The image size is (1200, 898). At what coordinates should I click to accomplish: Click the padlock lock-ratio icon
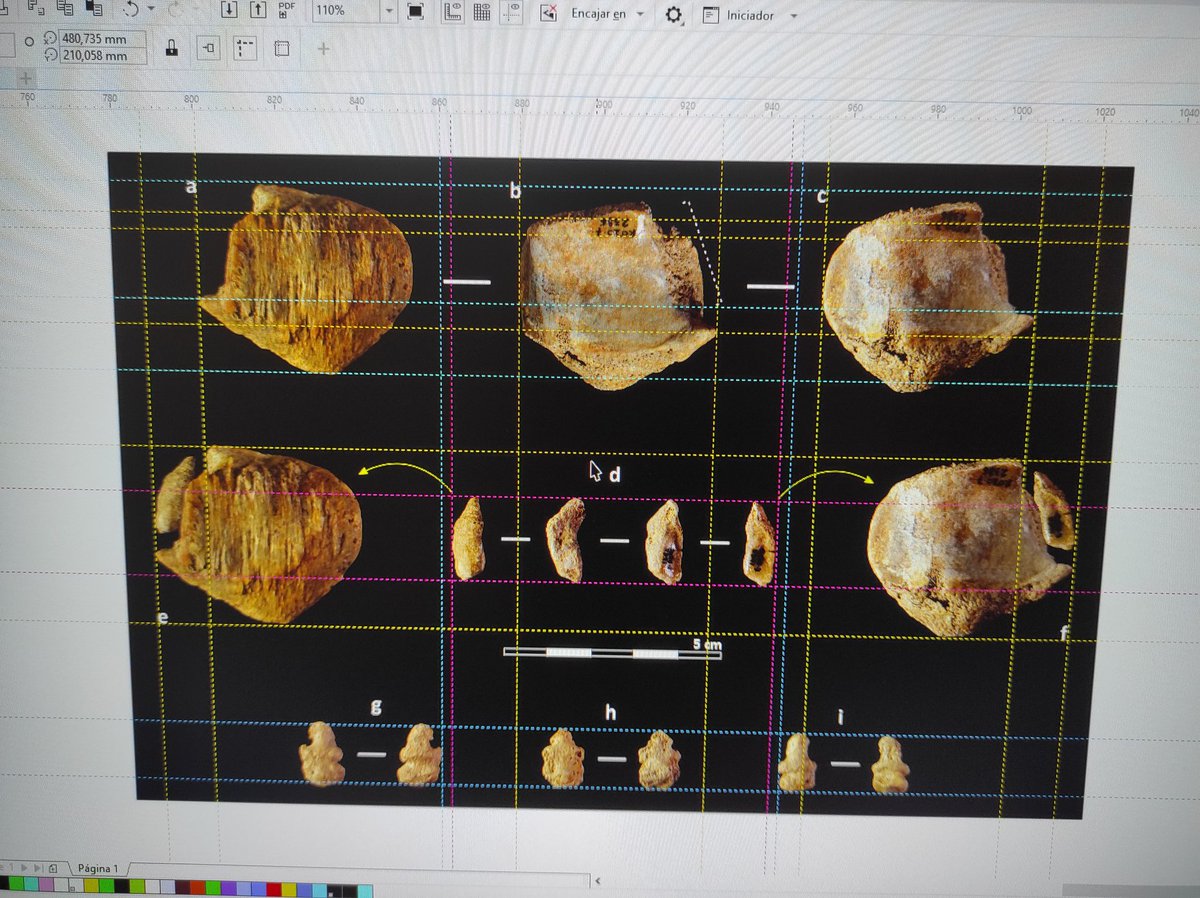[x=170, y=48]
